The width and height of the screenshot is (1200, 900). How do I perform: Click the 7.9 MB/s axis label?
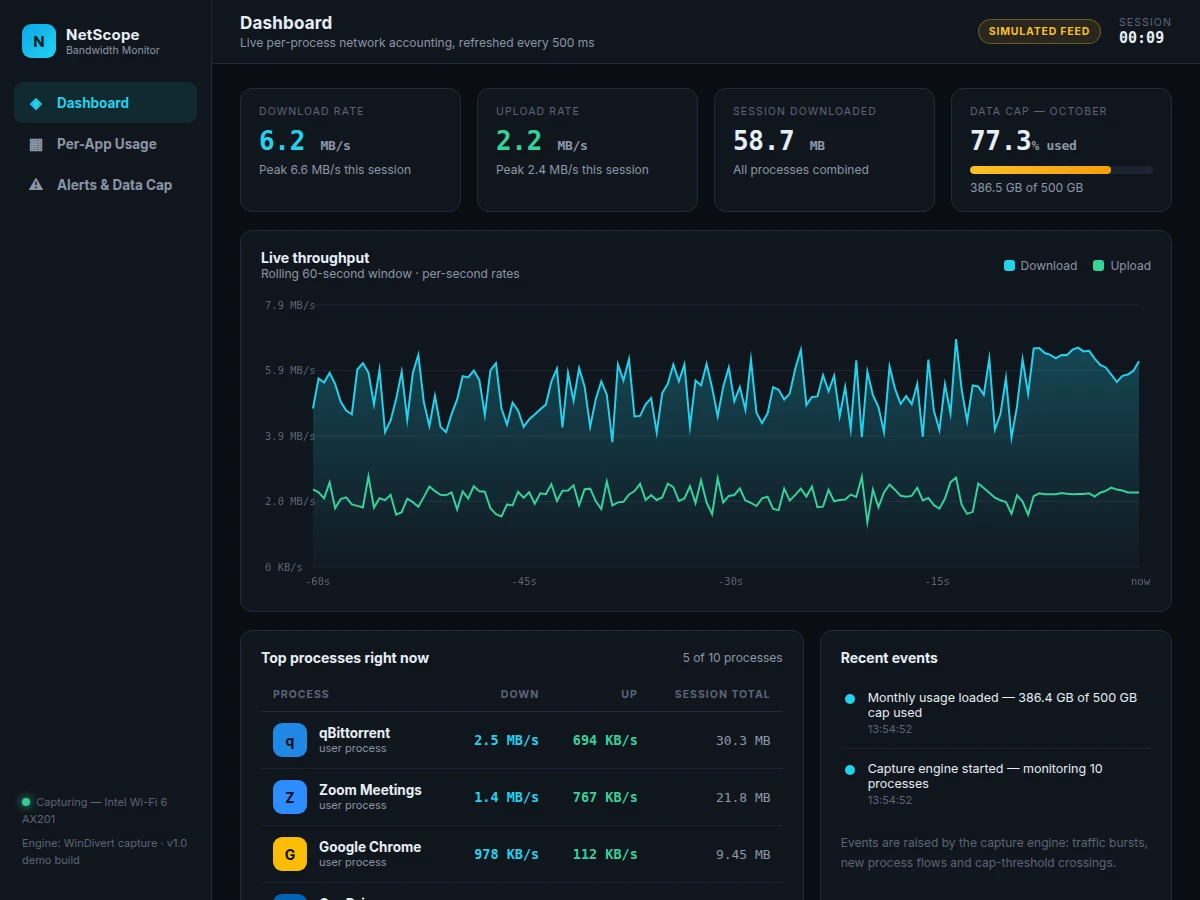pos(290,305)
